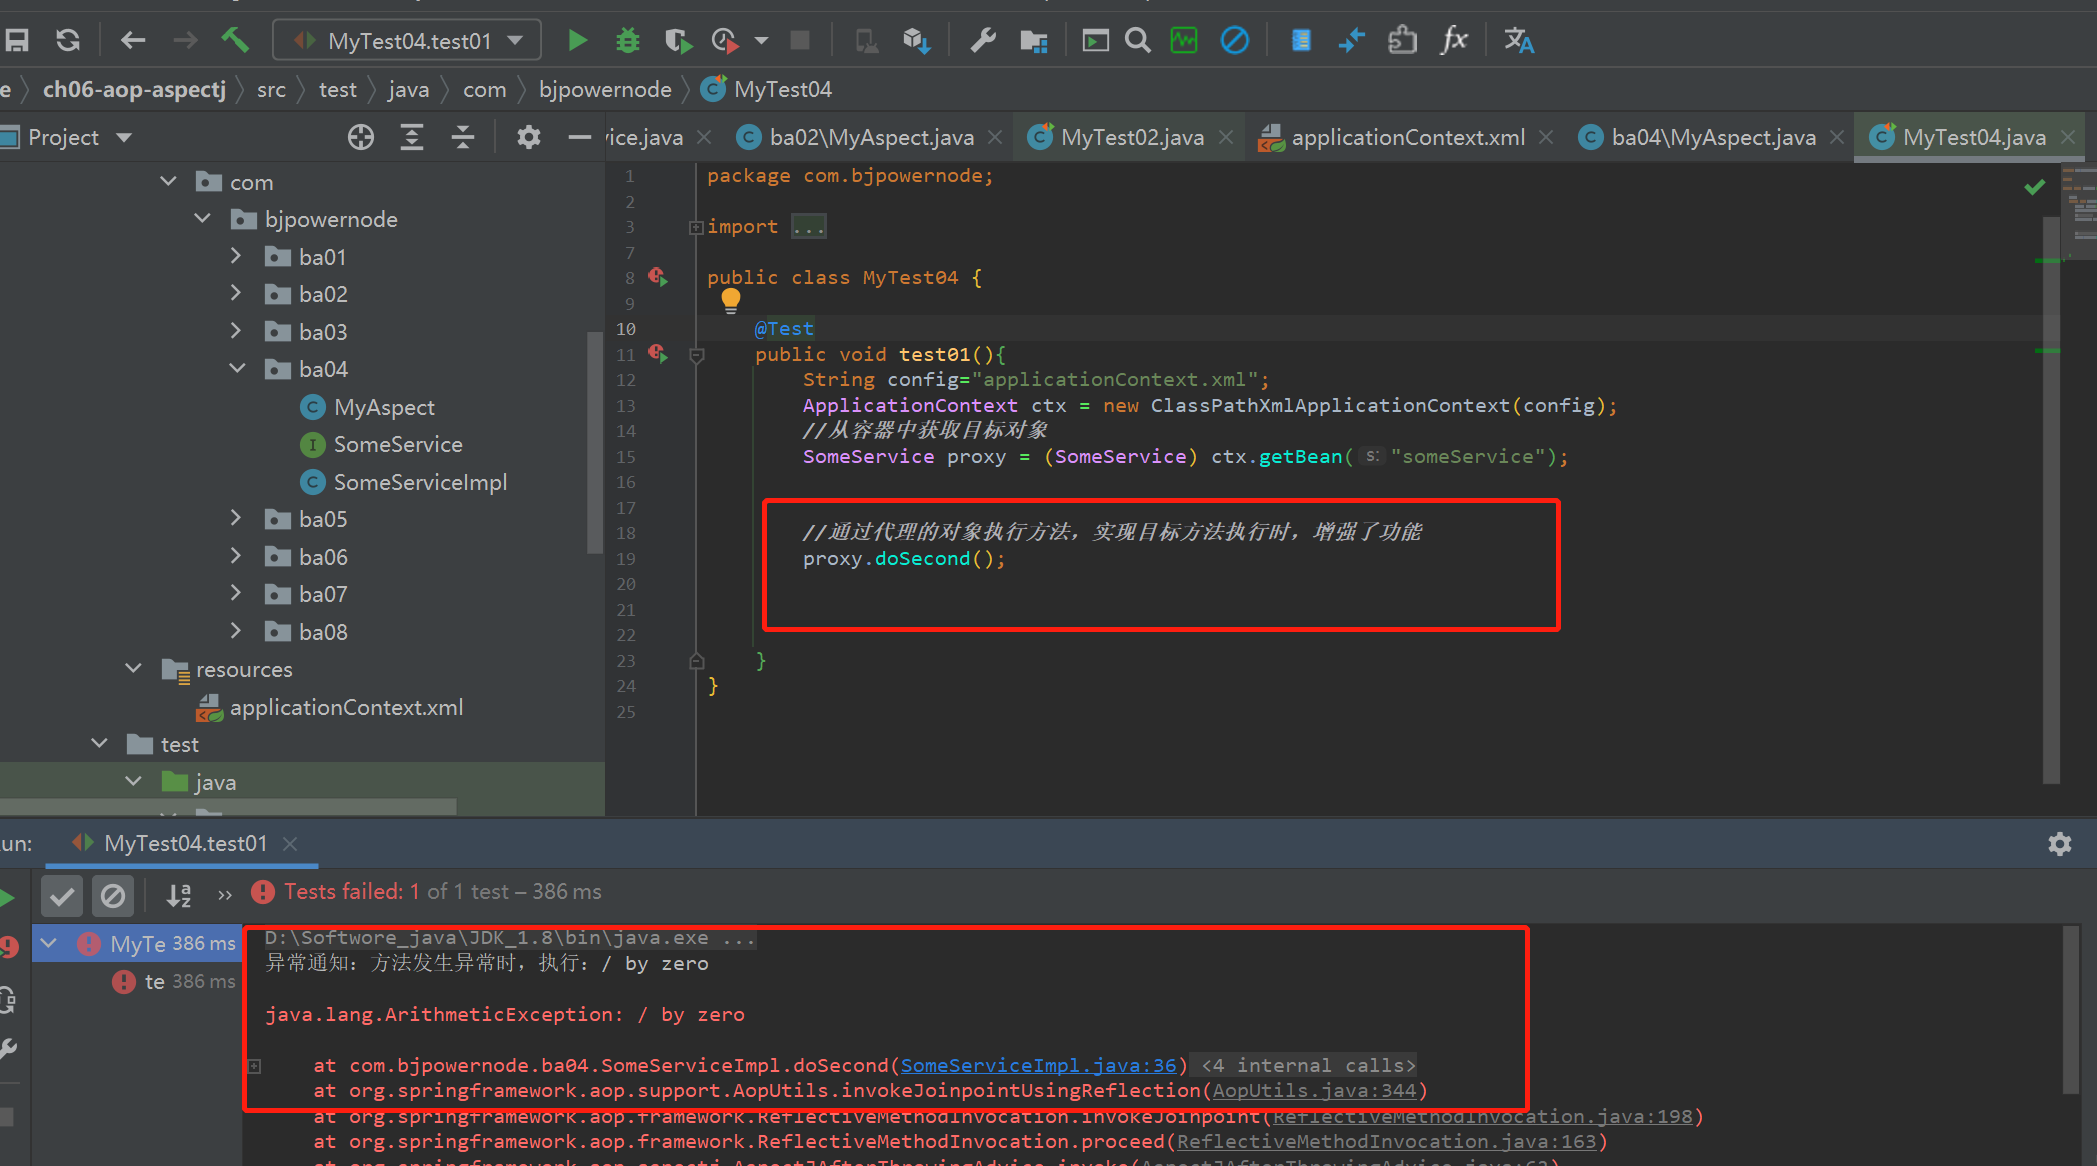
Task: Open Run panel settings gear
Action: [x=2059, y=844]
